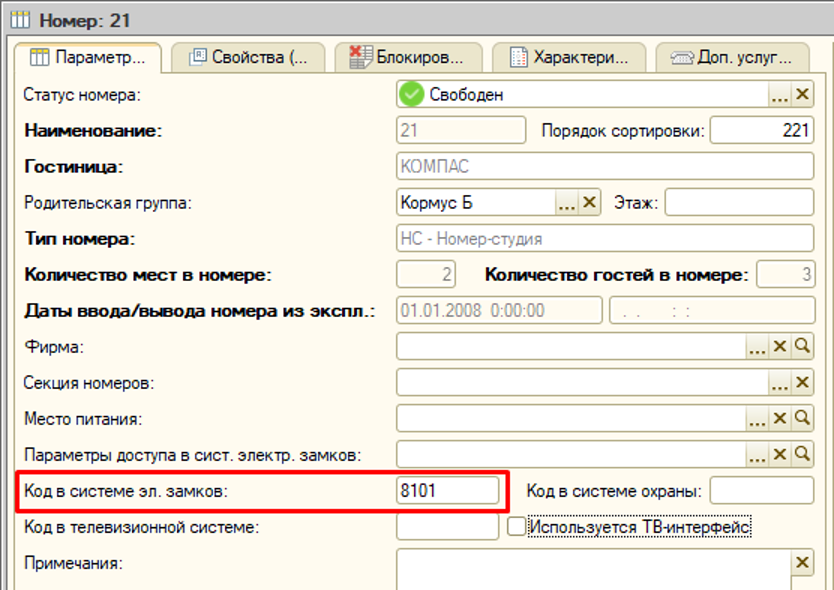Open the Фирма magnifier icon
834x590 pixels.
(802, 347)
